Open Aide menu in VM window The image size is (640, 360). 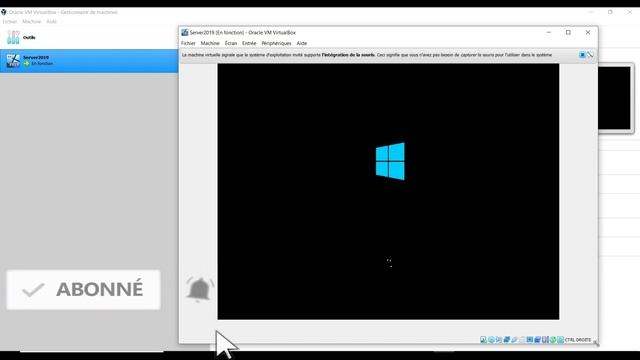pos(302,43)
